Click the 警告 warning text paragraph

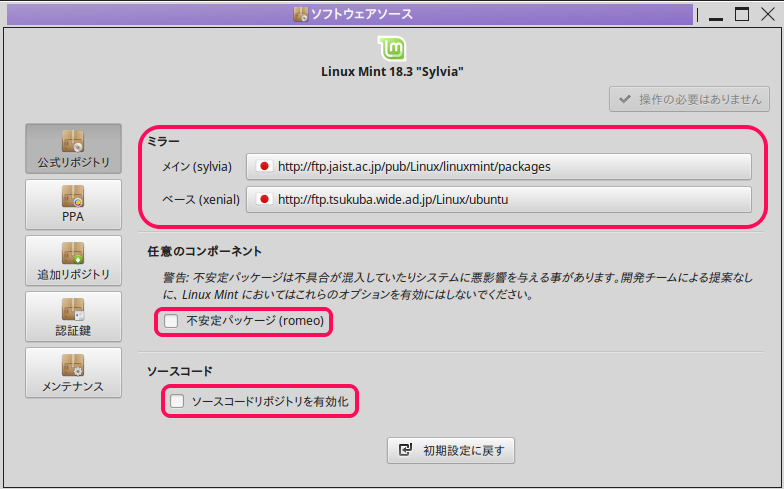tap(458, 286)
